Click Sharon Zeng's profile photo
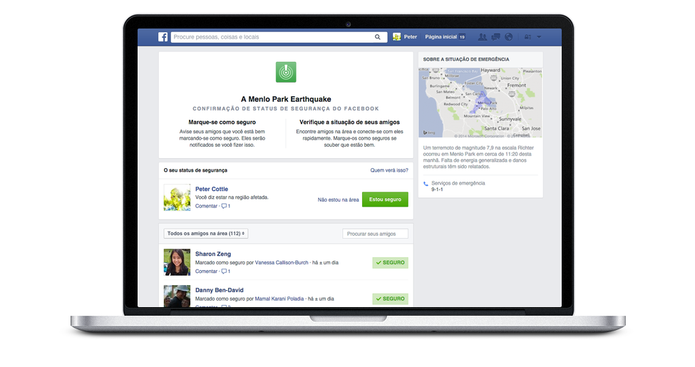Image resolution: width=695 pixels, height=367 pixels. (177, 262)
